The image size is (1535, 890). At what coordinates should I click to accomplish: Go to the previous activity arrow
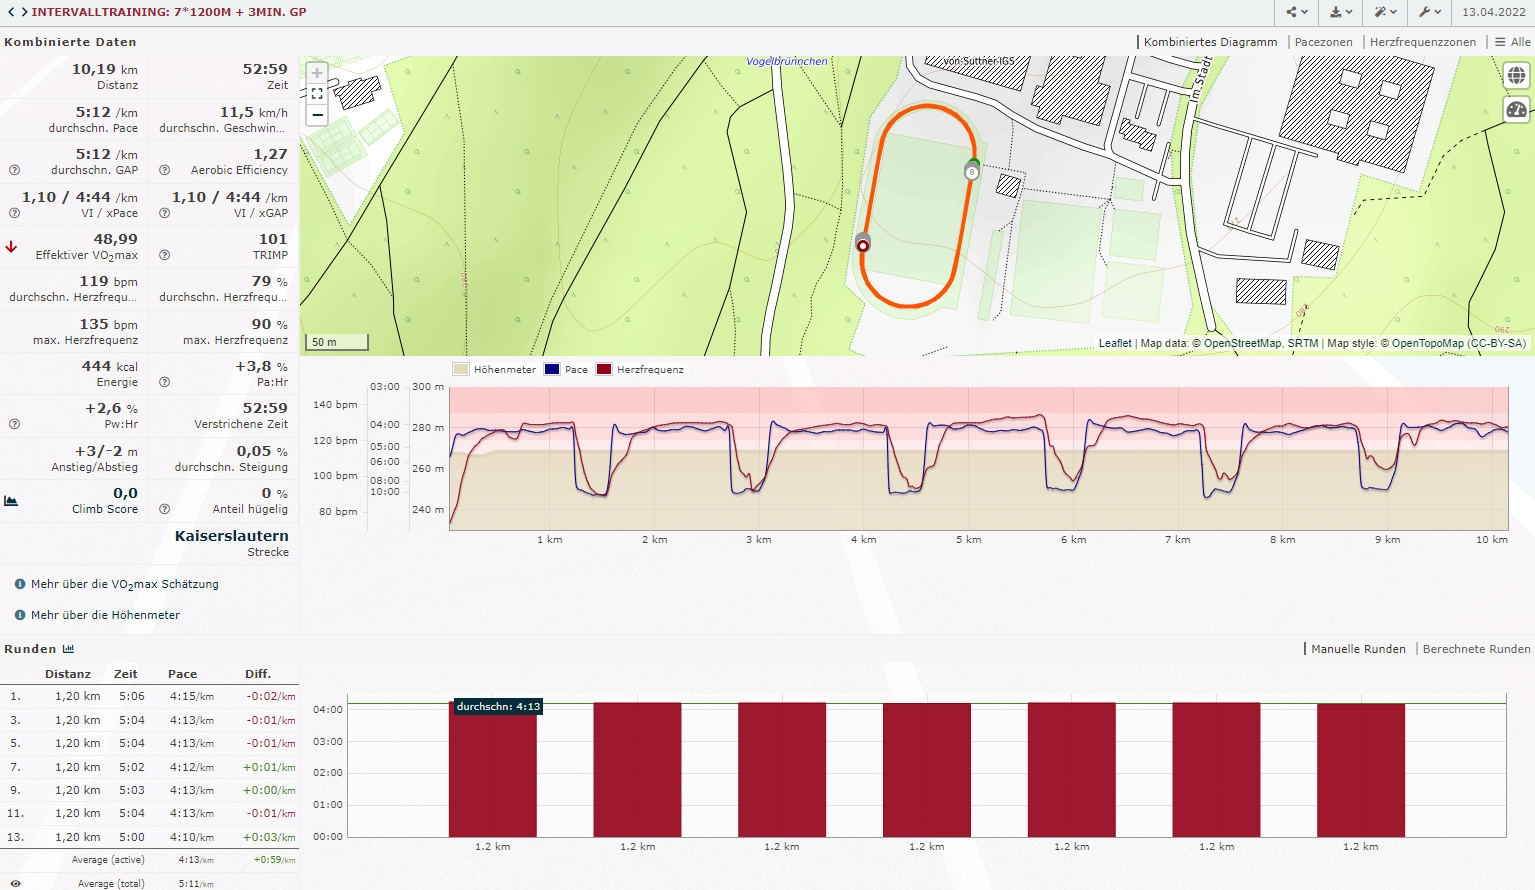10,12
